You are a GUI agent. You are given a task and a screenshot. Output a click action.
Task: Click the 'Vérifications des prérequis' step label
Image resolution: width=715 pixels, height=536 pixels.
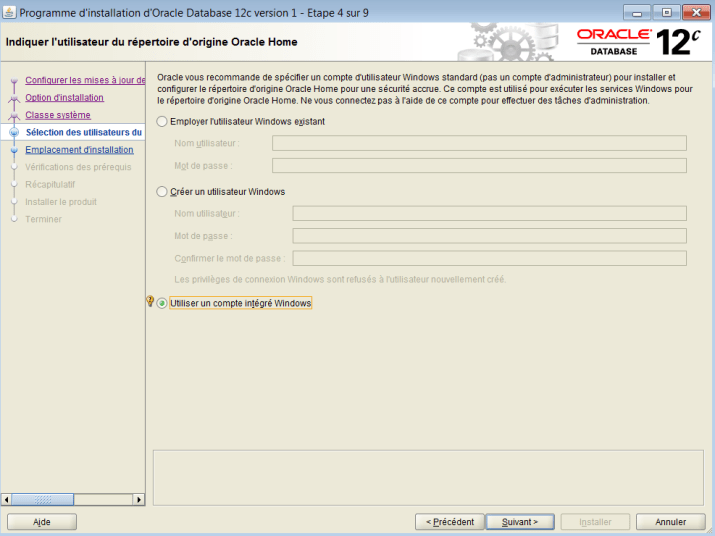[78, 167]
